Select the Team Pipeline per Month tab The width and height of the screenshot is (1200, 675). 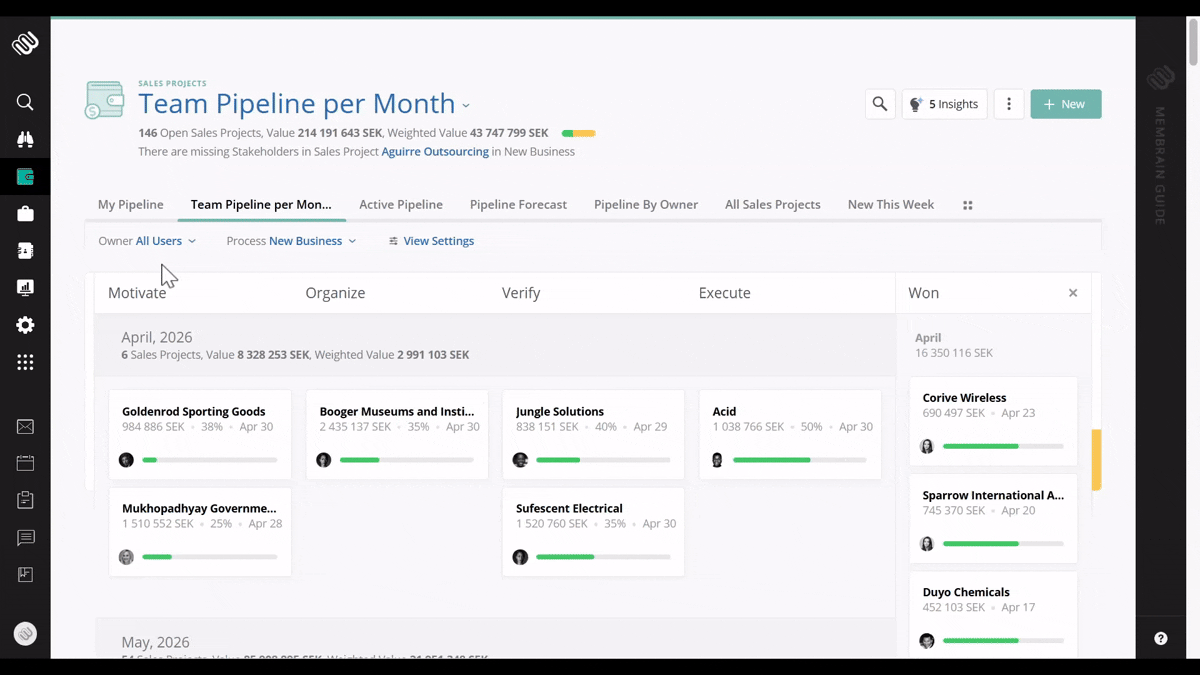pos(261,204)
